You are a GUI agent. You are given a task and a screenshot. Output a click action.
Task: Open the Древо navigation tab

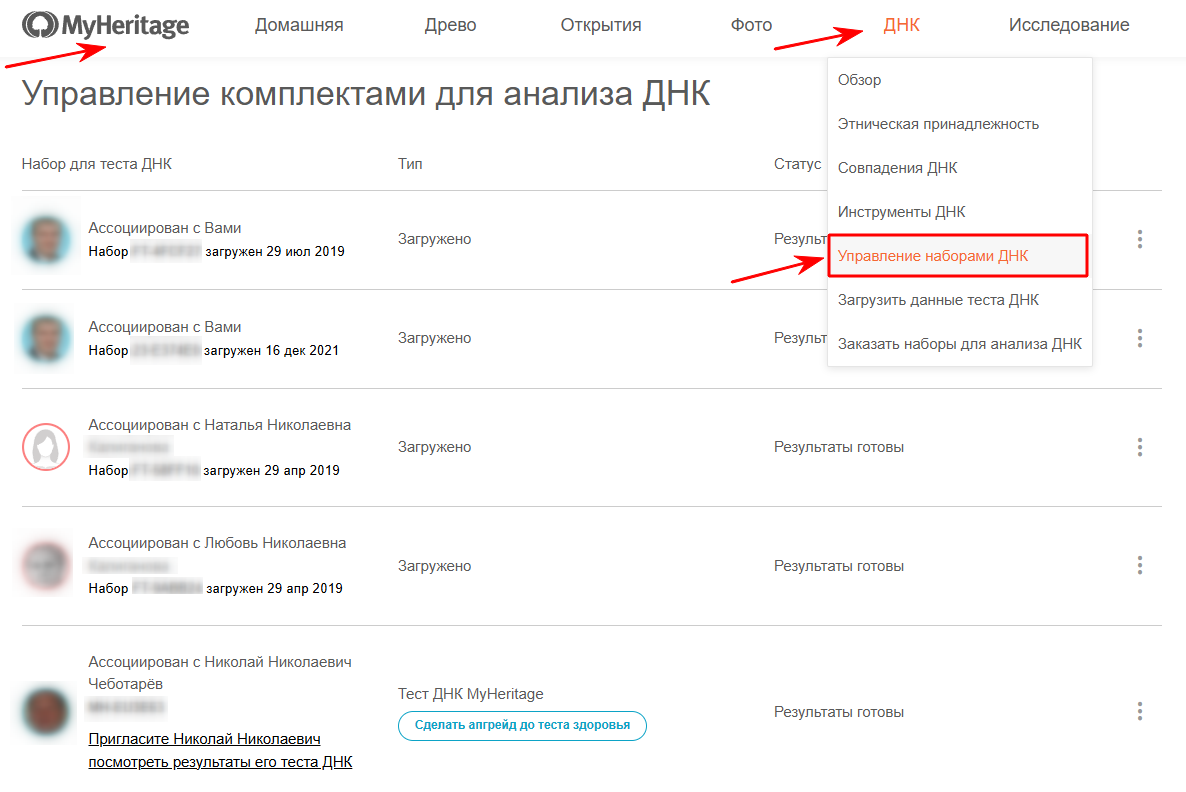(450, 25)
